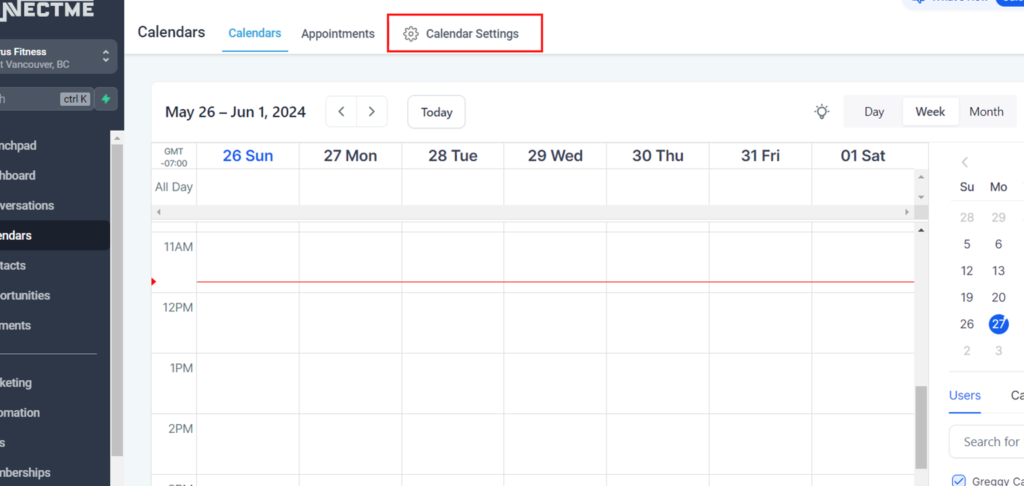
Task: Switch calendar to Month view
Action: coord(985,112)
